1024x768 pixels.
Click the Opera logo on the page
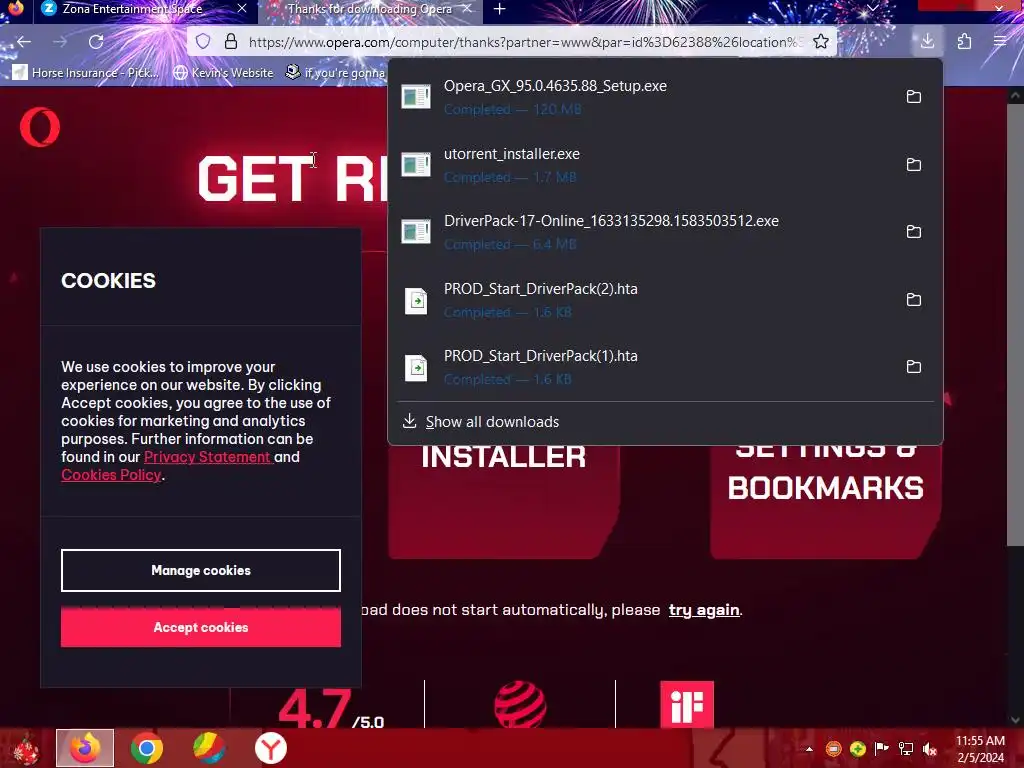tap(40, 127)
